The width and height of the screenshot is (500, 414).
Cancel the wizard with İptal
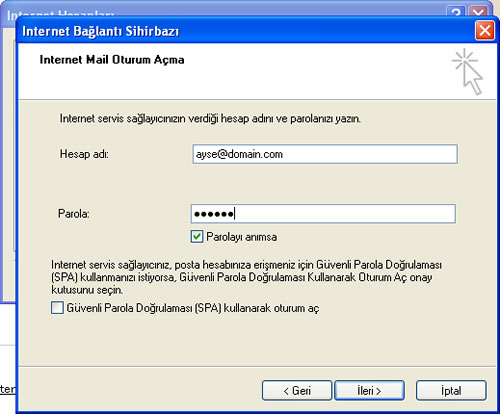coord(451,390)
